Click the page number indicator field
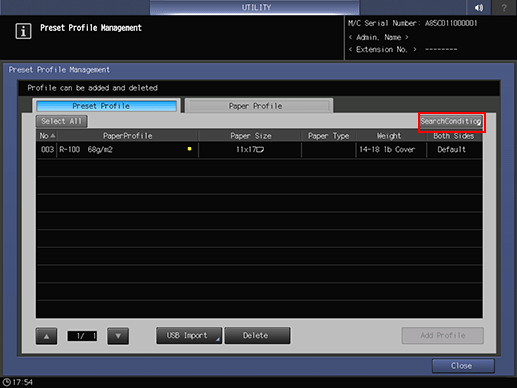This screenshot has width=517, height=388. 82,336
